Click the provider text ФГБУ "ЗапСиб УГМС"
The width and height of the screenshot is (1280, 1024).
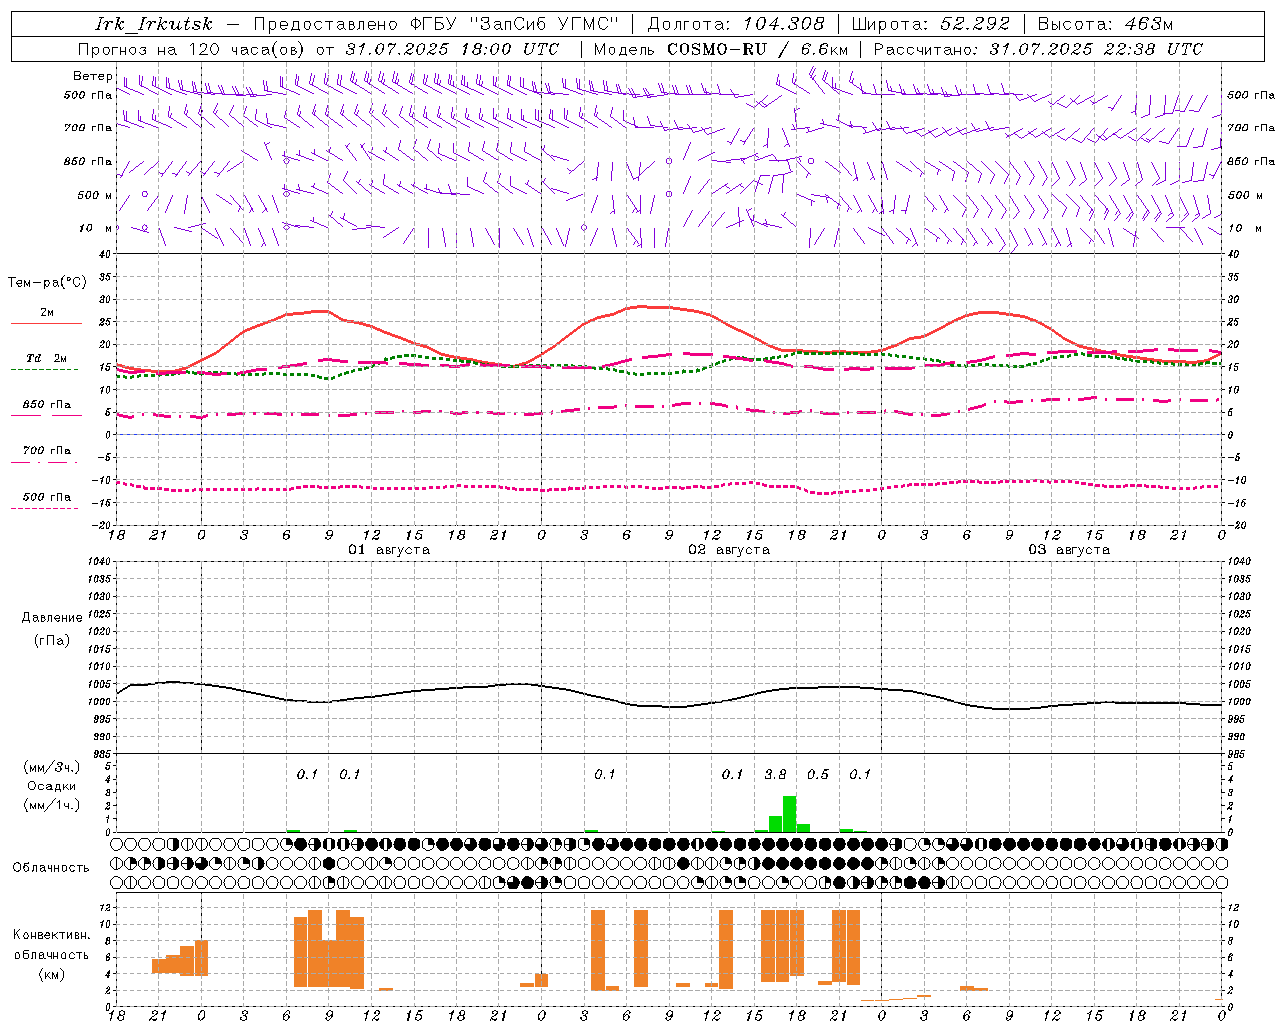(x=514, y=24)
